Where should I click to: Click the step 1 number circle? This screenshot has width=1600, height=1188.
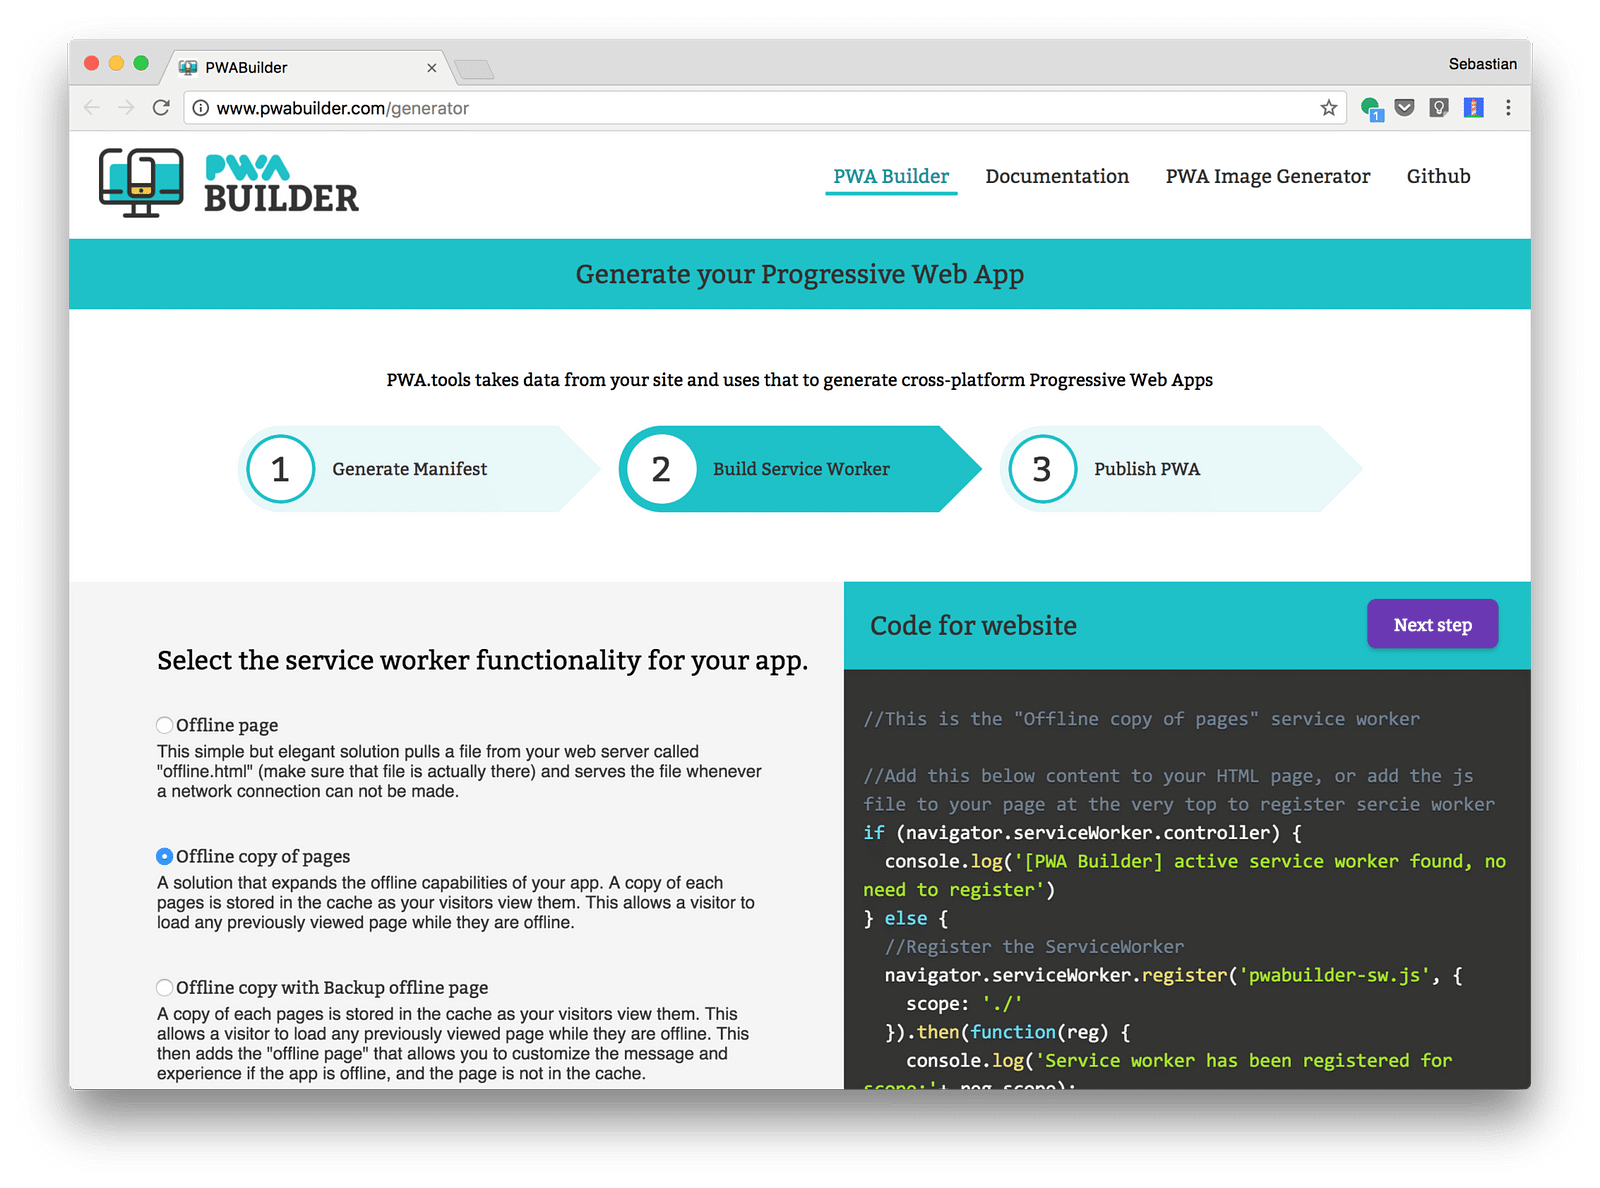[x=281, y=469]
